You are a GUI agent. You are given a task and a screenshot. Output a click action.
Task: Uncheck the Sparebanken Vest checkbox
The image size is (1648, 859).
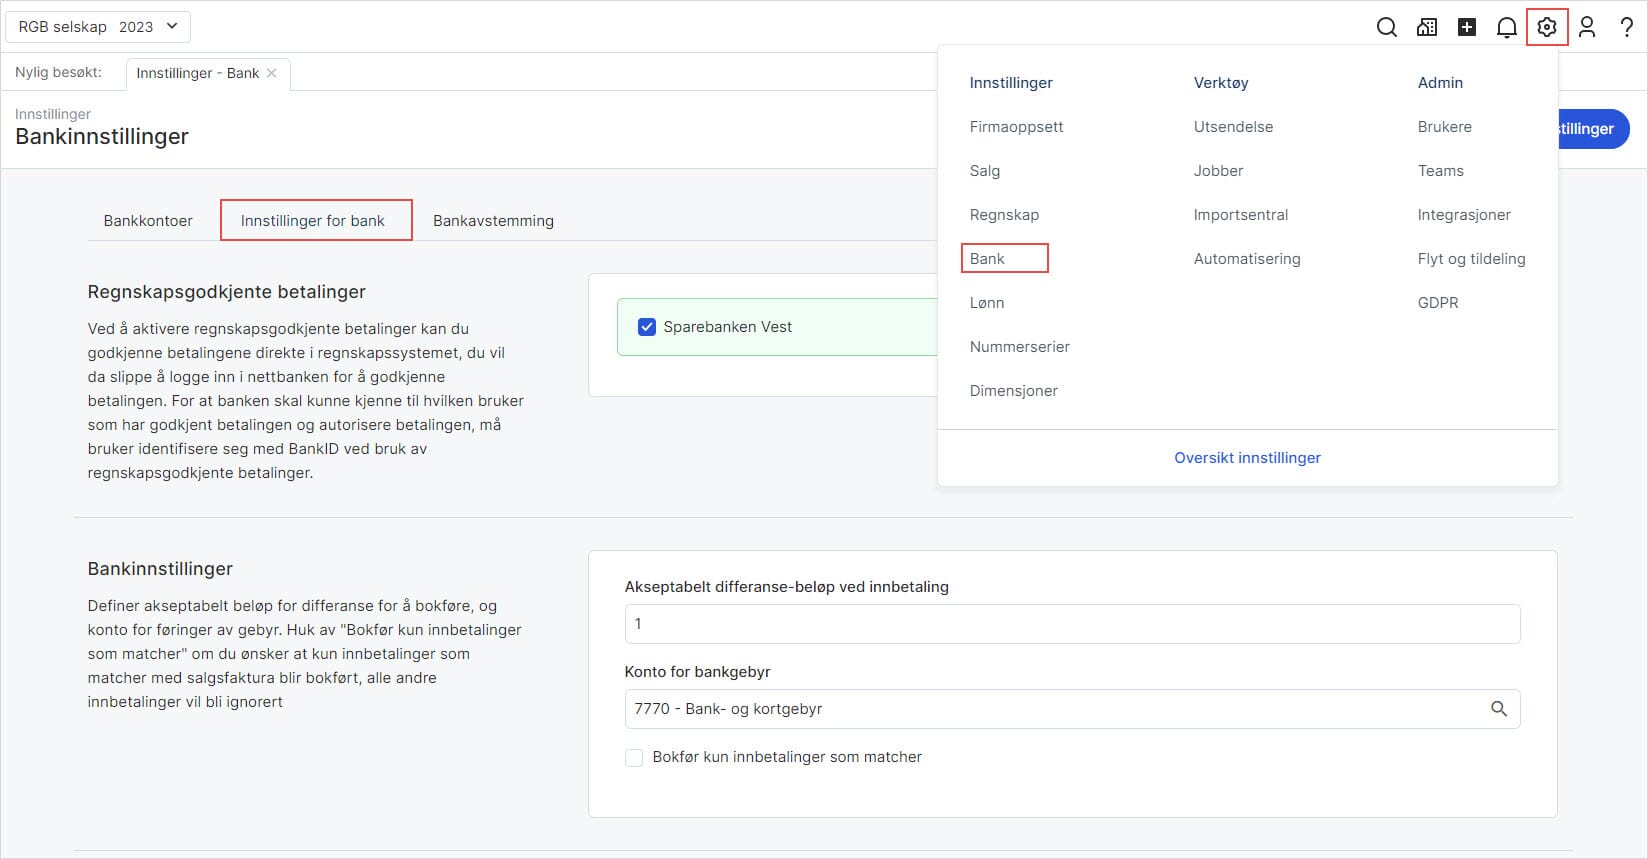pos(647,327)
